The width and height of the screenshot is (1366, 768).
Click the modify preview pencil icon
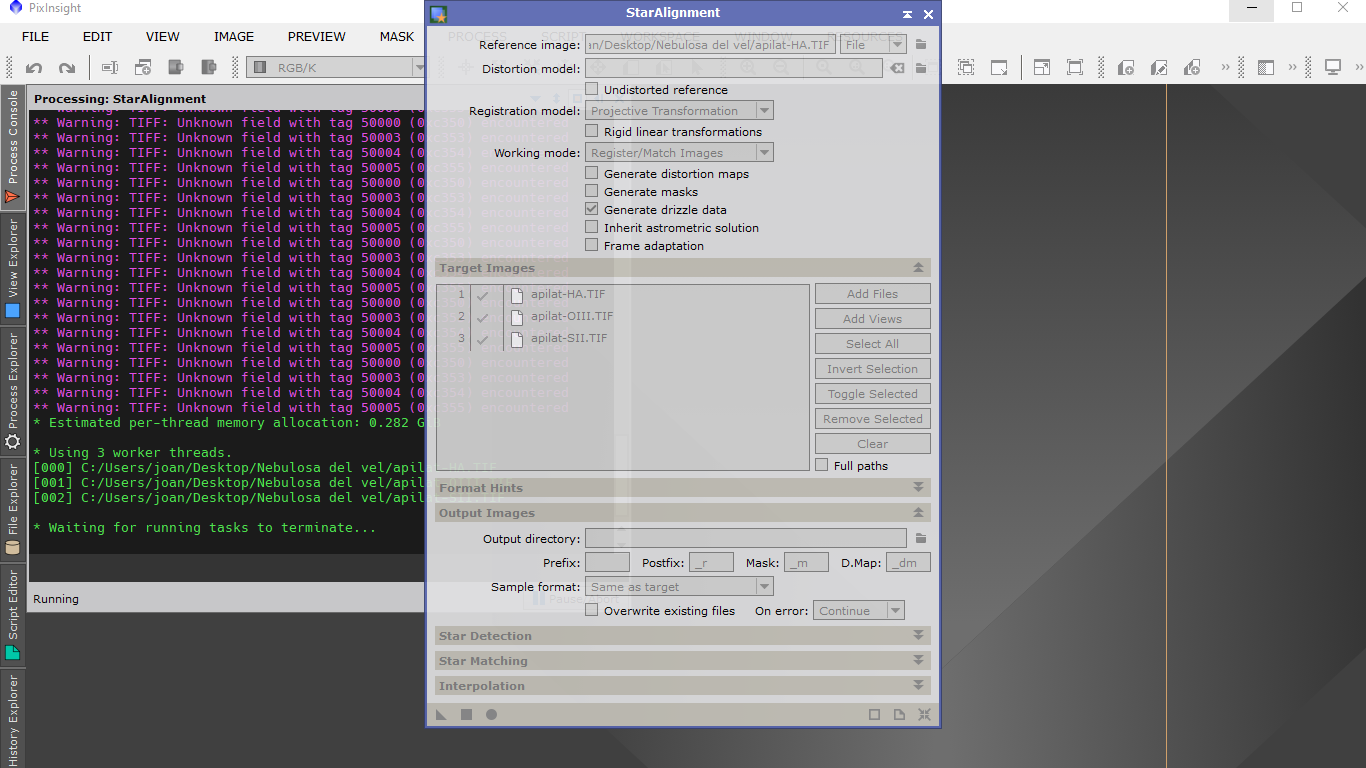(1159, 68)
